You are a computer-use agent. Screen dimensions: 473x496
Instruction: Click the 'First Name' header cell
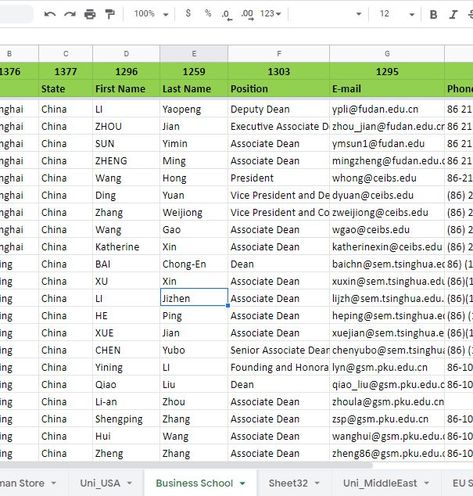[126, 89]
